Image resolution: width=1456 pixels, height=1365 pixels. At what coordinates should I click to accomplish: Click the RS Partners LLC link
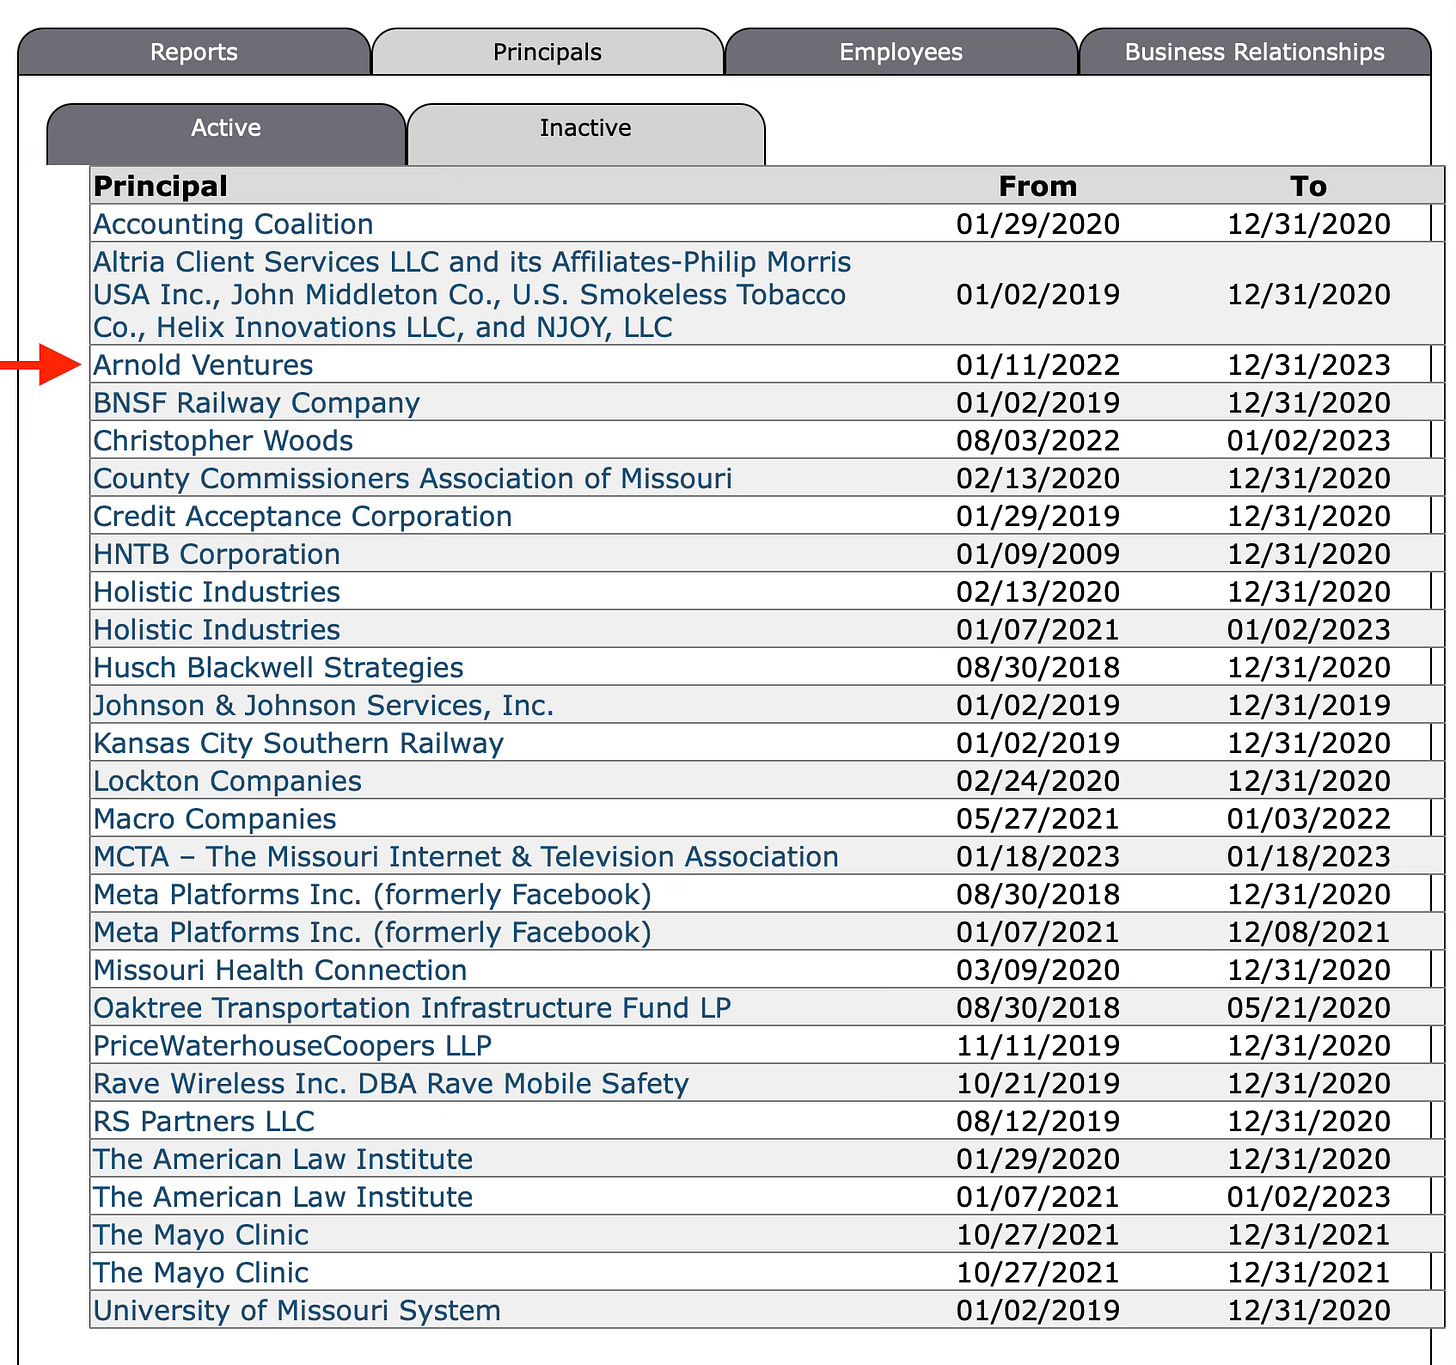tap(204, 1122)
